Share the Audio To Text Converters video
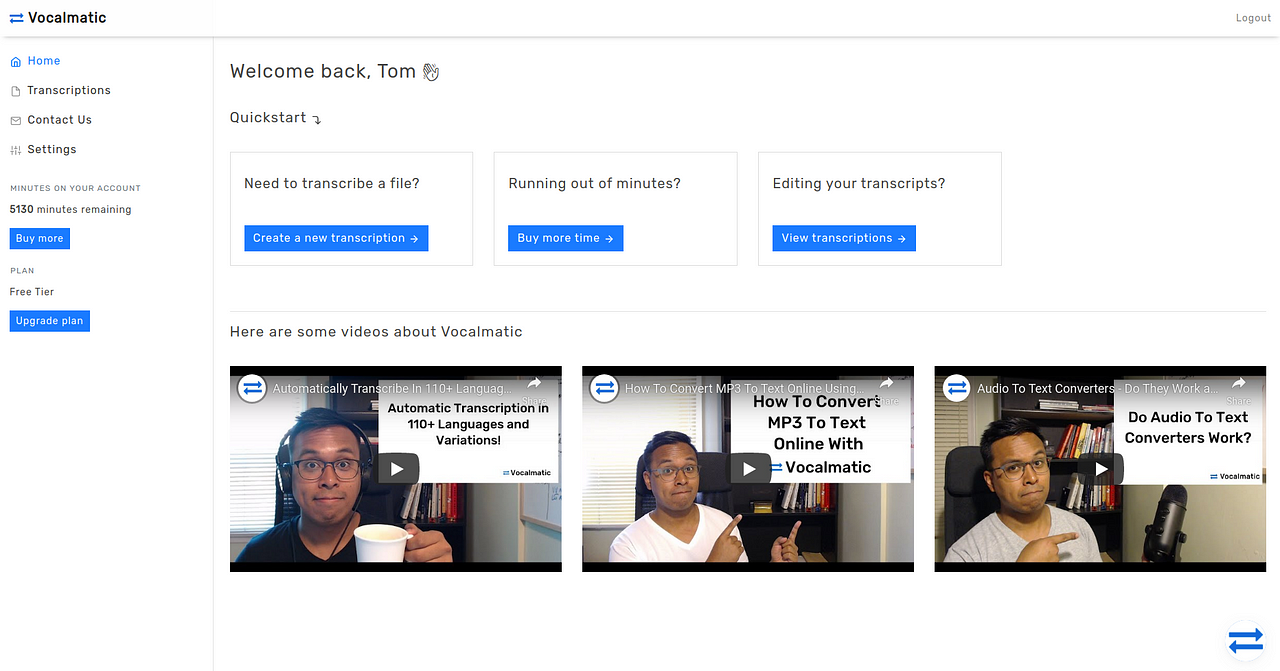Viewport: 1280px width, 671px height. [x=1238, y=389]
